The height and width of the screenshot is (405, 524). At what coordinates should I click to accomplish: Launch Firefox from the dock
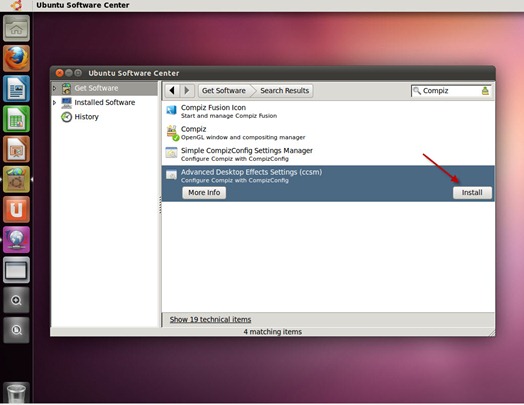[16, 58]
